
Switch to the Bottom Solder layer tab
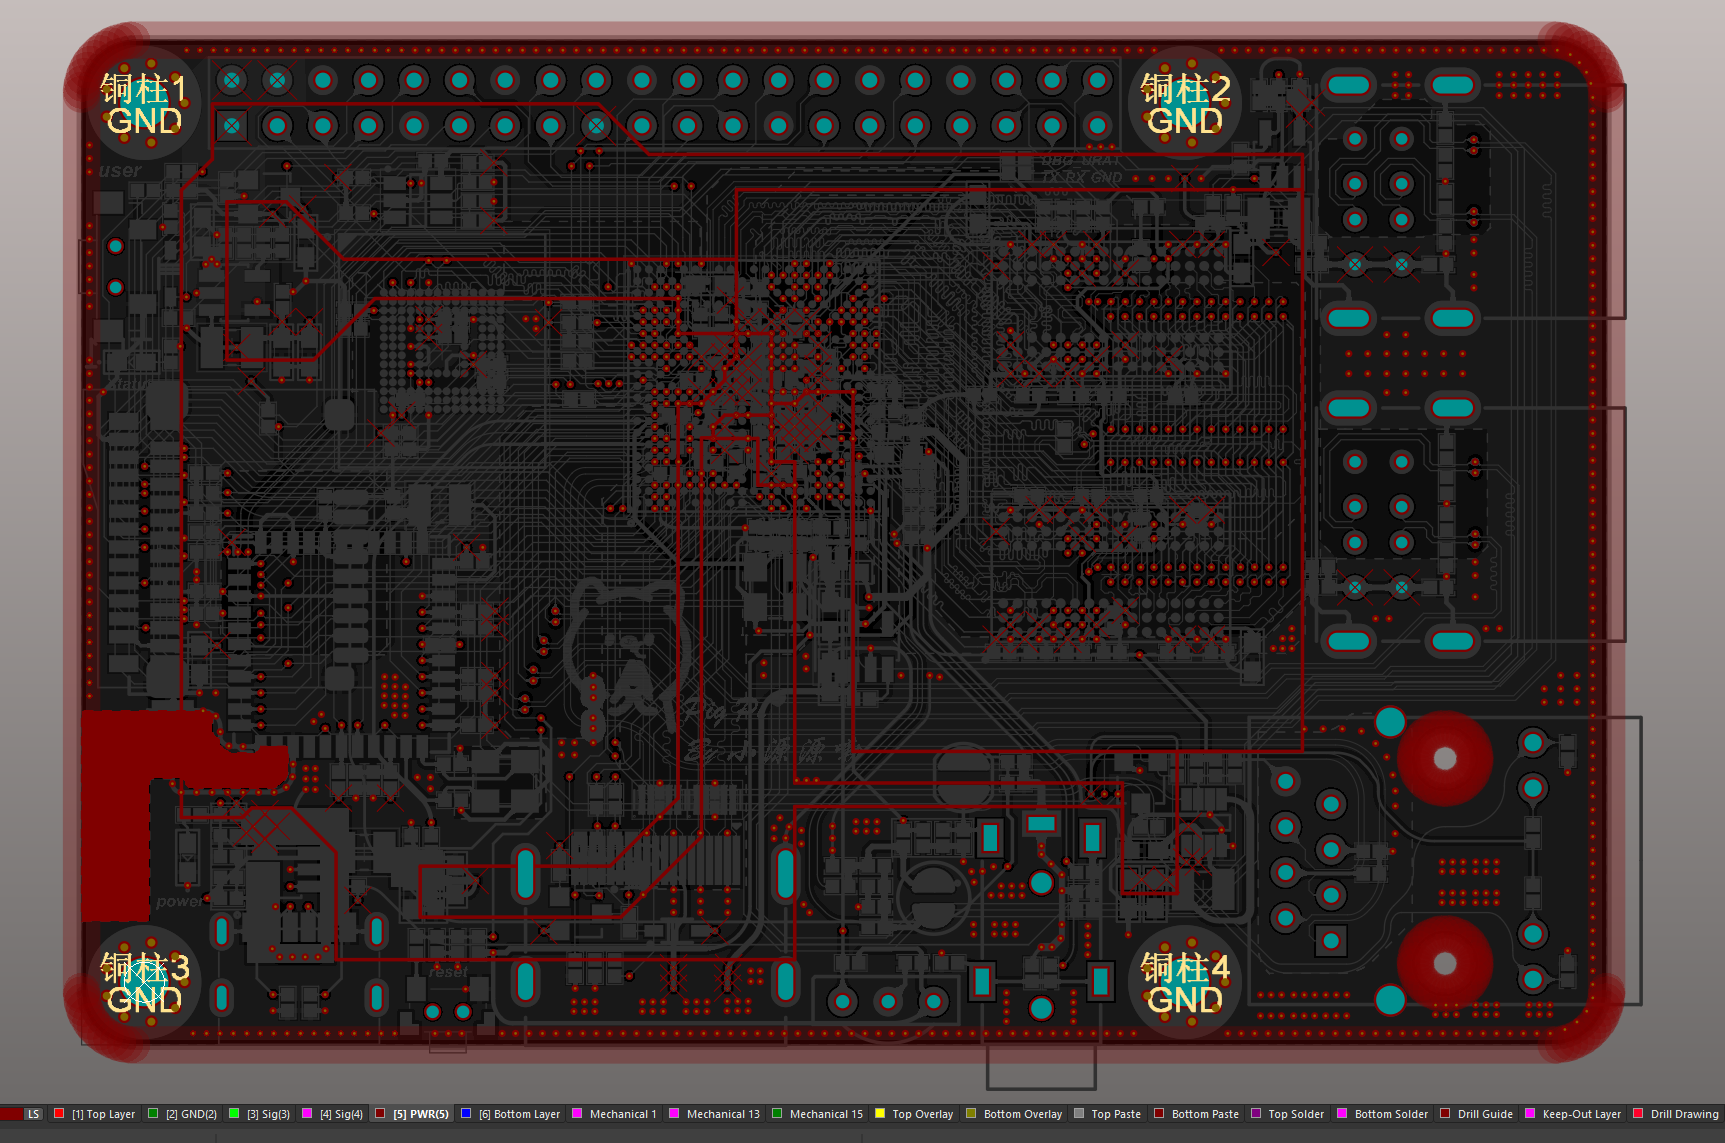tap(1391, 1114)
